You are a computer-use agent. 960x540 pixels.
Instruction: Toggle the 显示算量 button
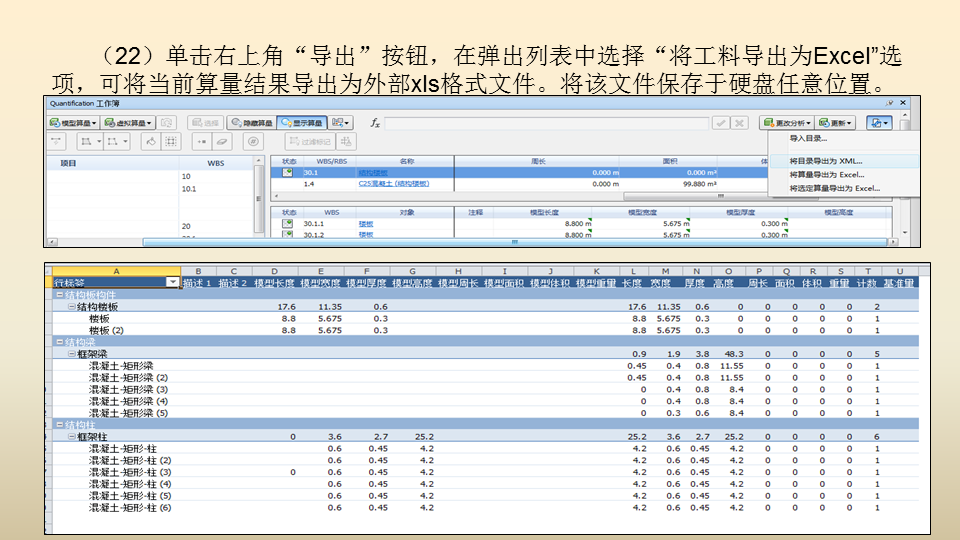tap(302, 123)
